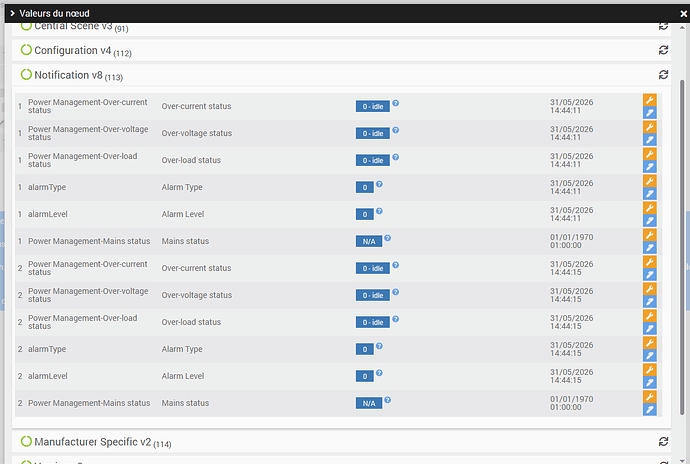Click blue edit icon for endpoint 2 alarmType row
690x464 pixels.
tap(650, 355)
